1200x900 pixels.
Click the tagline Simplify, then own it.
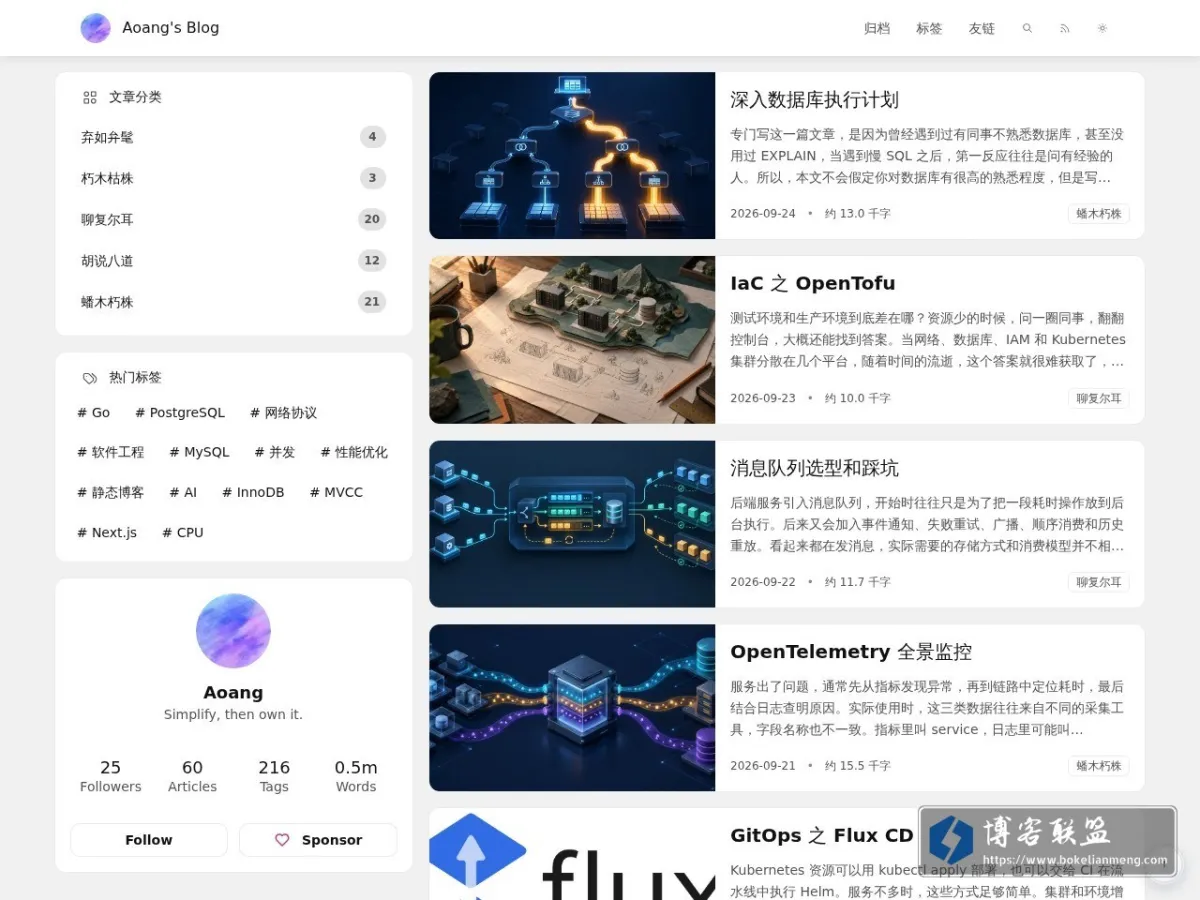(x=233, y=715)
